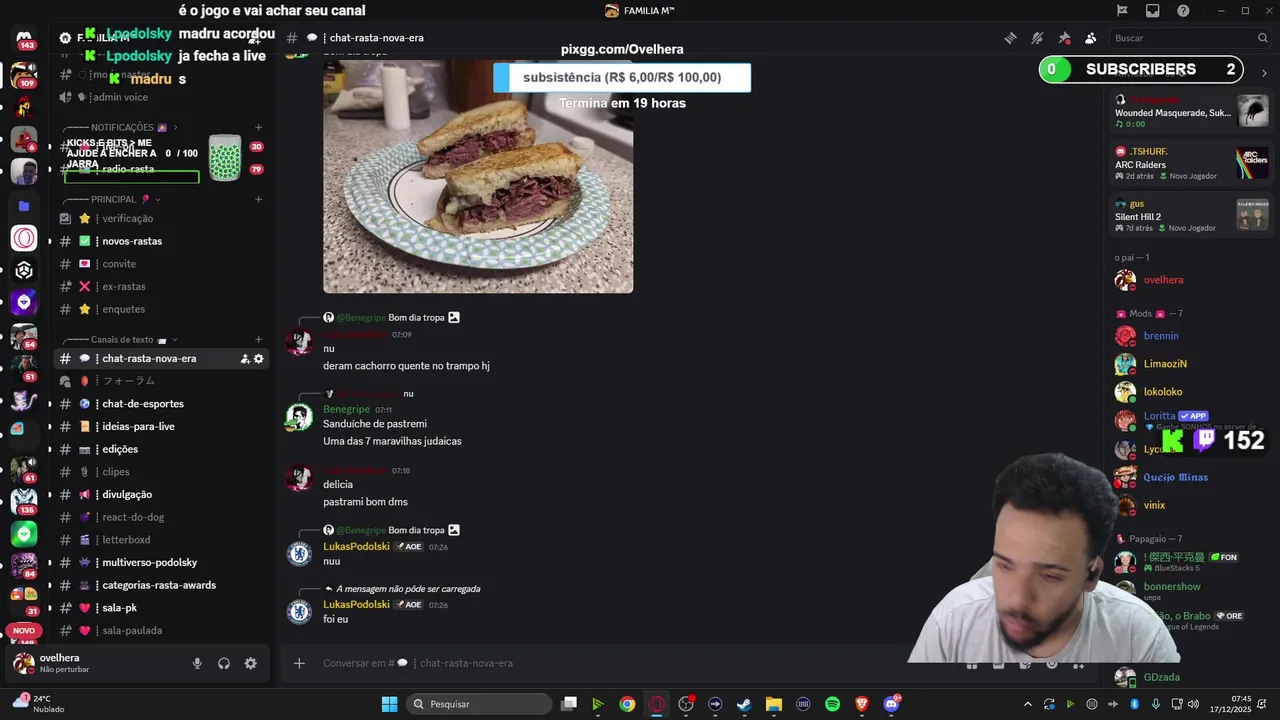Open Spotify from the Windows taskbar
The image size is (1280, 720).
pyautogui.click(x=832, y=704)
